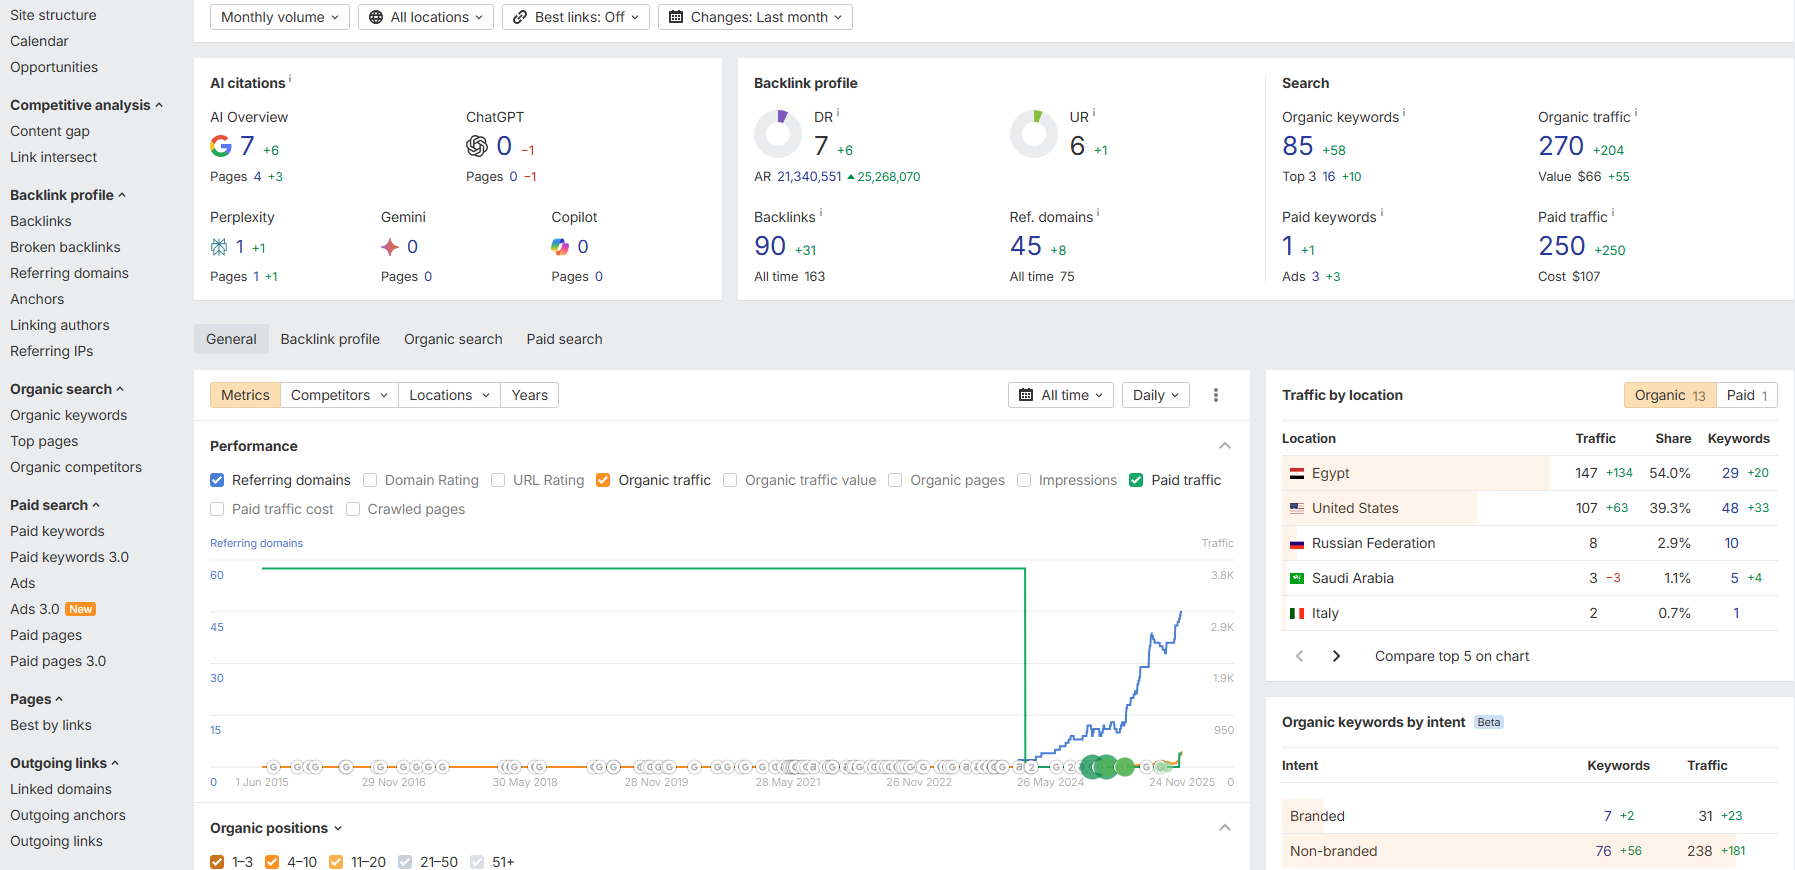Click the large green marker on chart timeline
This screenshot has height=870, width=1795.
tap(1104, 767)
